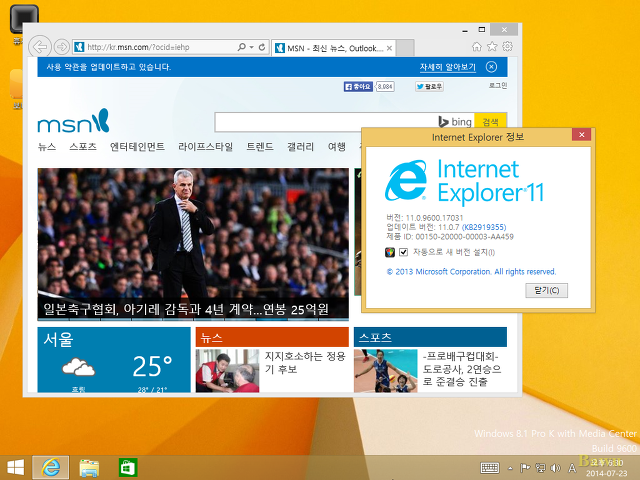Viewport: 640px width, 480px height.
Task: Open Favorites star icon
Action: coord(492,47)
